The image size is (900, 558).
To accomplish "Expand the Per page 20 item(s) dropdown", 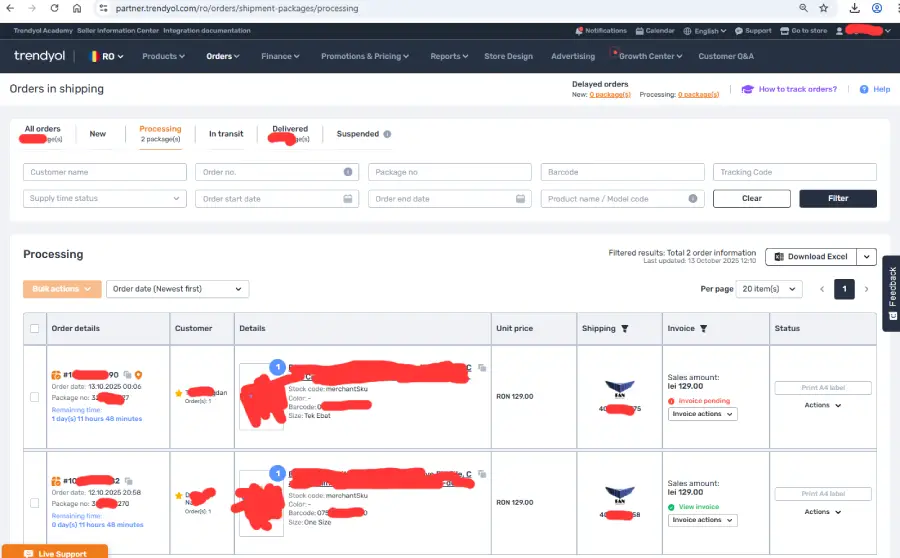I will (x=769, y=289).
